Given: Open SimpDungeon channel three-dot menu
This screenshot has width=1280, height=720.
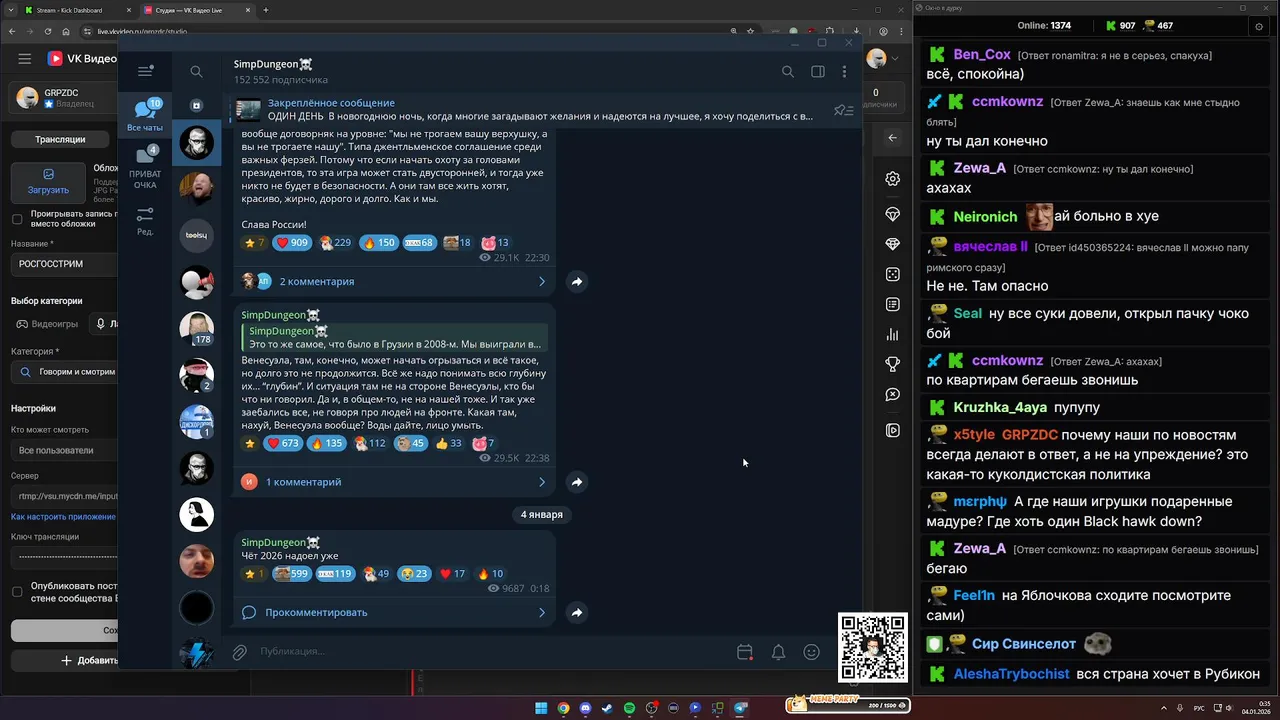Looking at the screenshot, I should click(845, 71).
